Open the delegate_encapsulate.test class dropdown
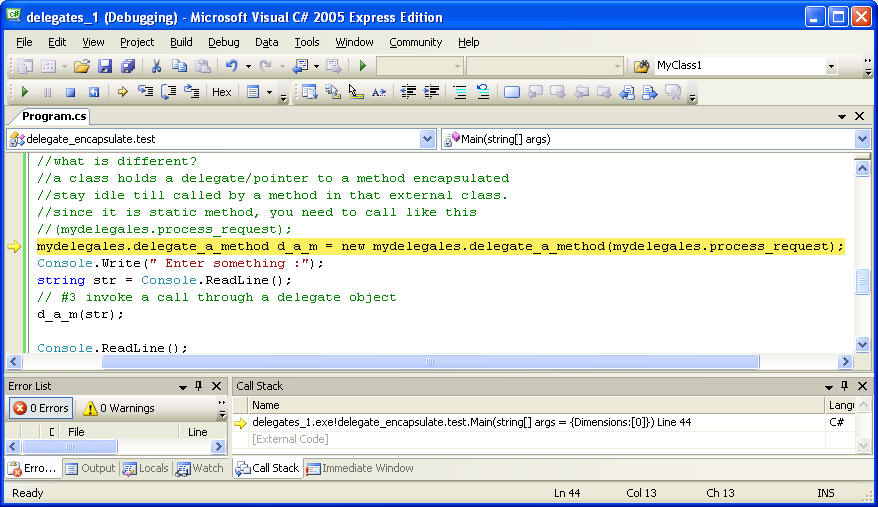Viewport: 878px width, 507px height. click(428, 139)
